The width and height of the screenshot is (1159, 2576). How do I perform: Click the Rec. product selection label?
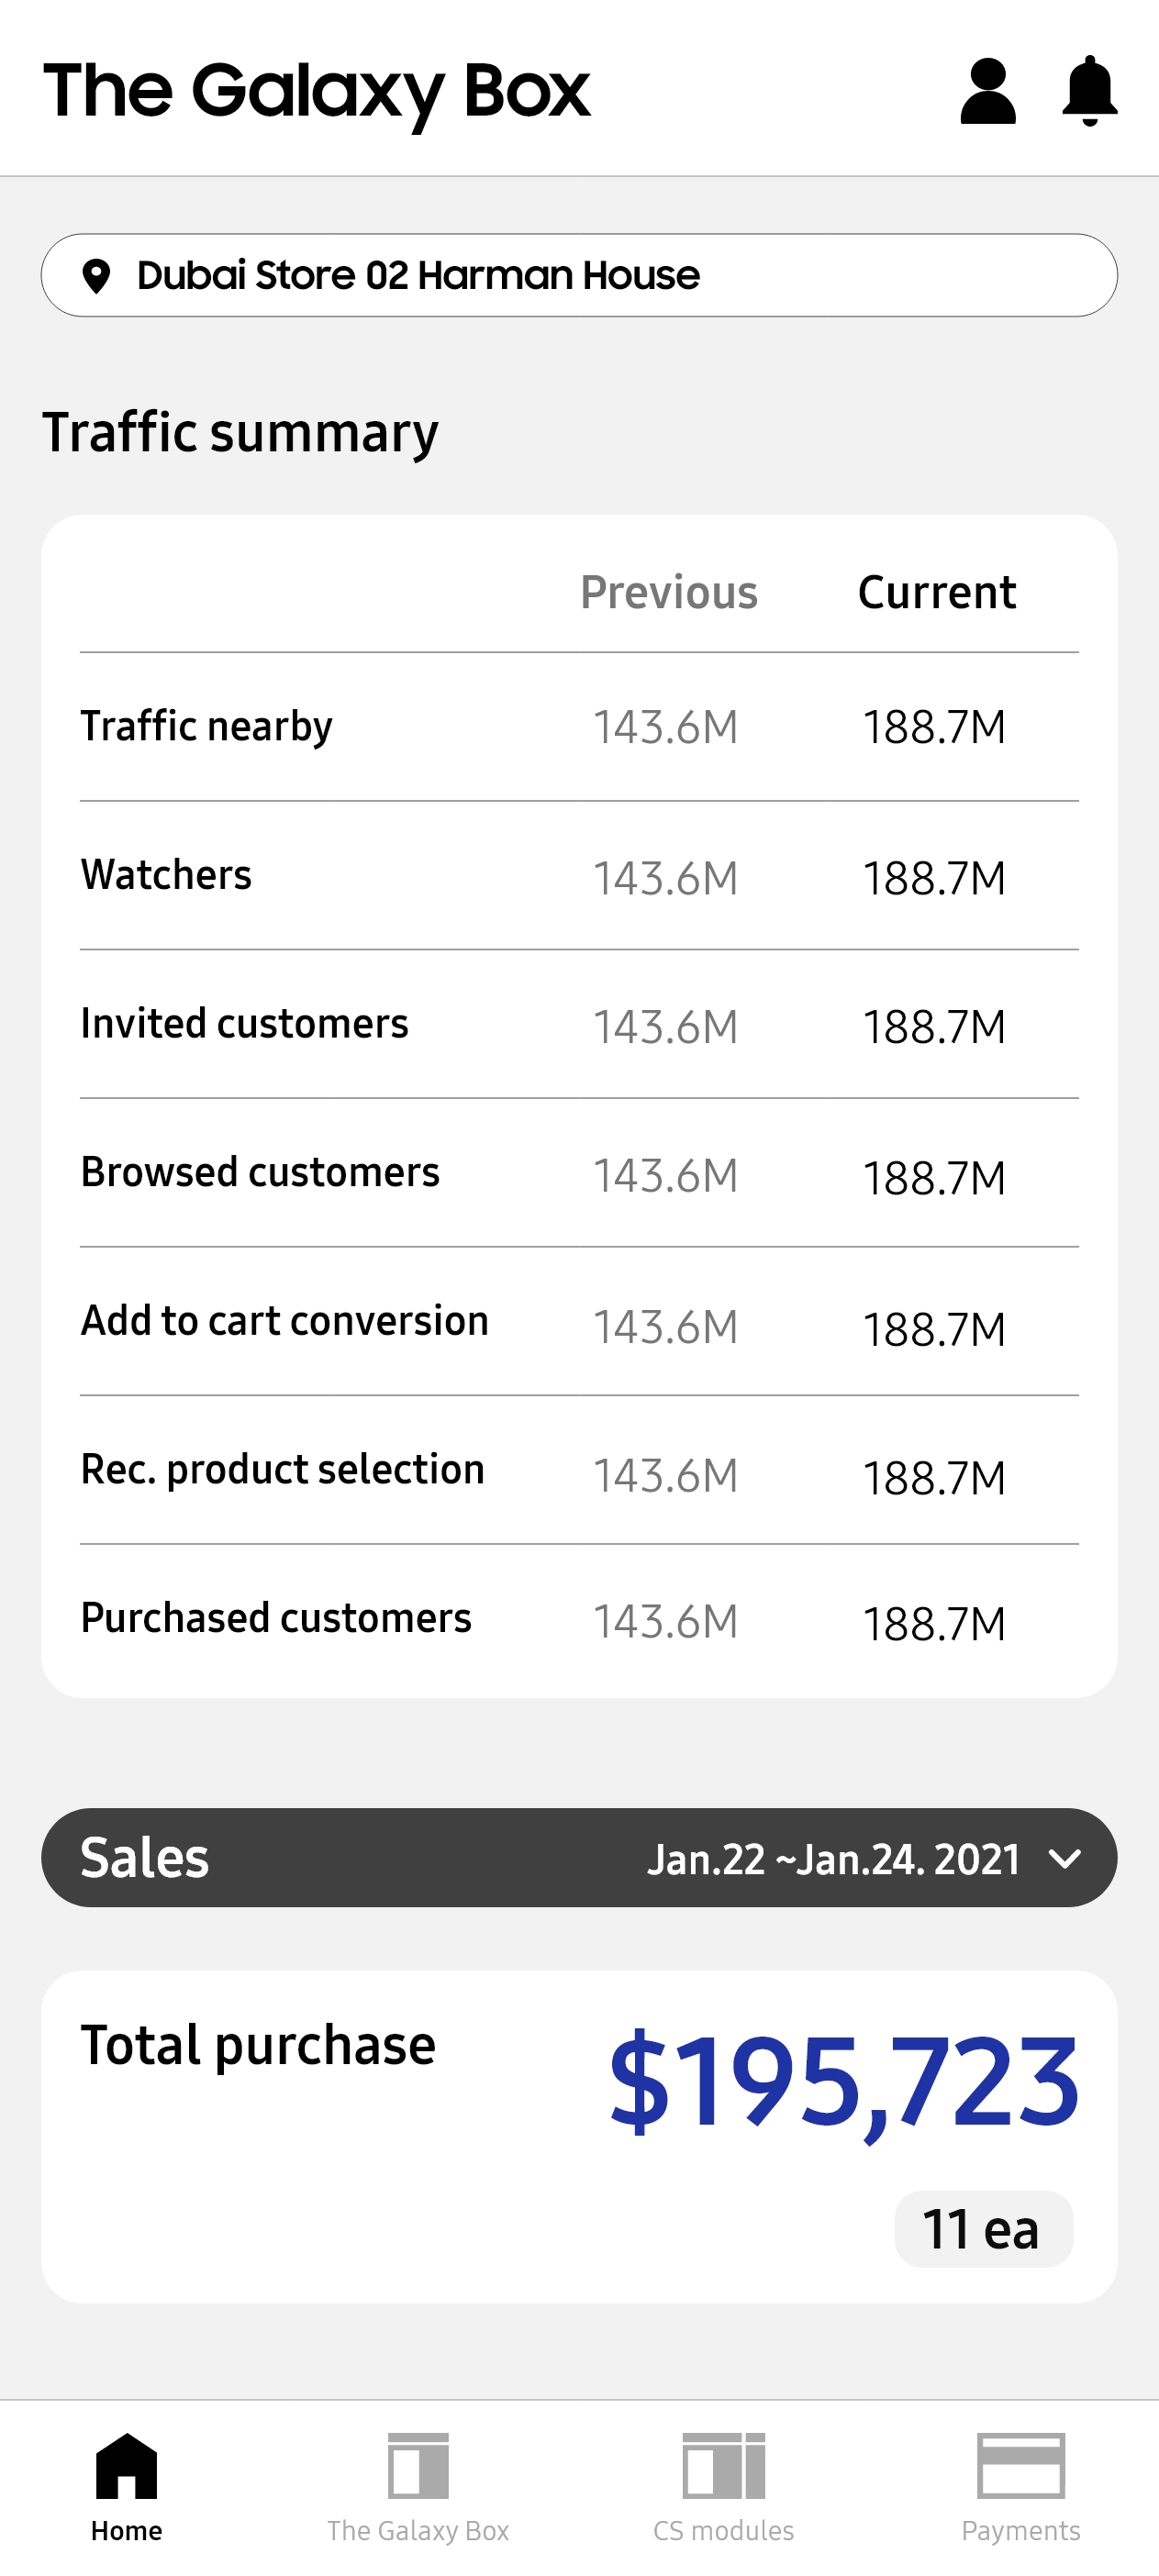(283, 1470)
